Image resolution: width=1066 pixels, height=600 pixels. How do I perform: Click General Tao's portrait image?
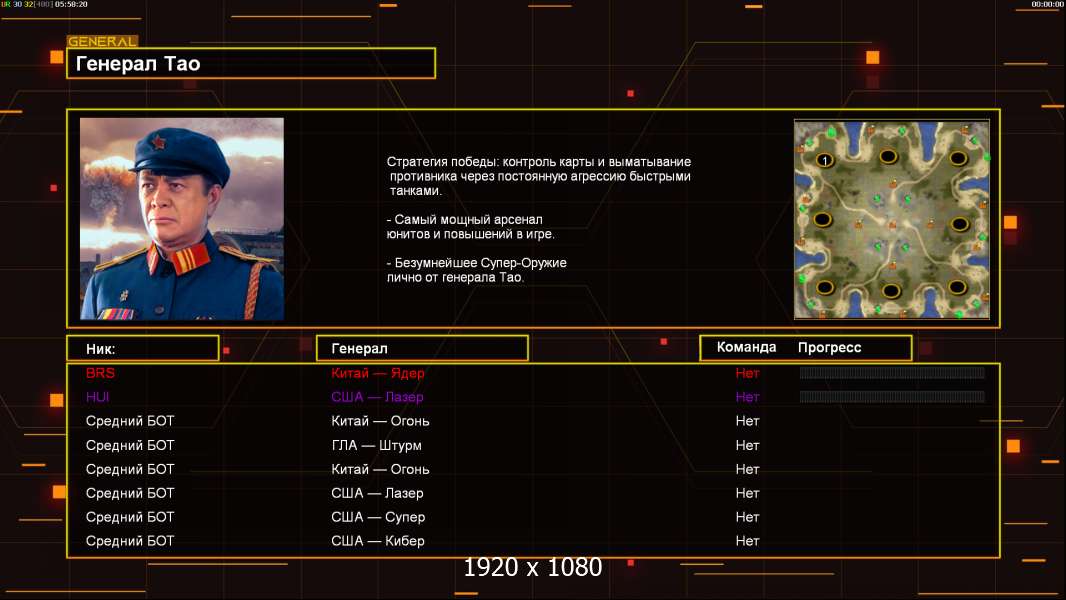182,218
